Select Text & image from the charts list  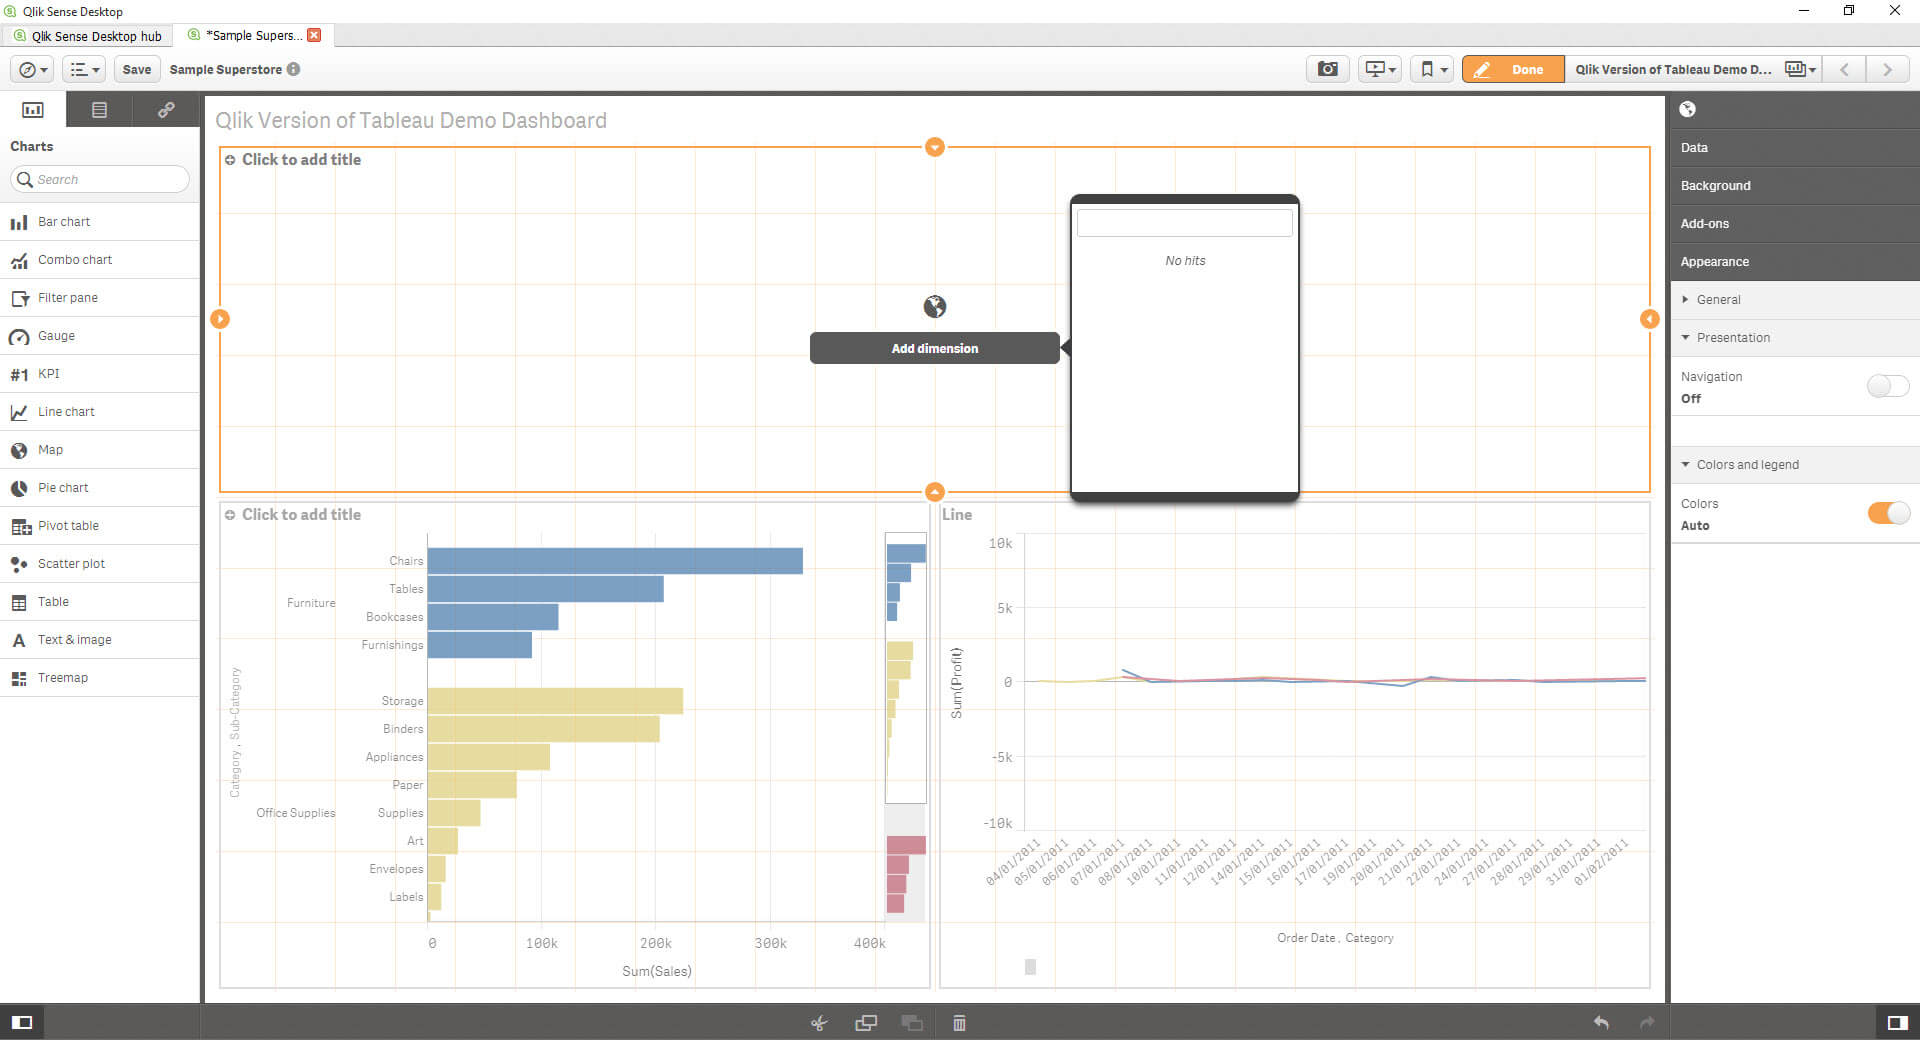tap(100, 640)
